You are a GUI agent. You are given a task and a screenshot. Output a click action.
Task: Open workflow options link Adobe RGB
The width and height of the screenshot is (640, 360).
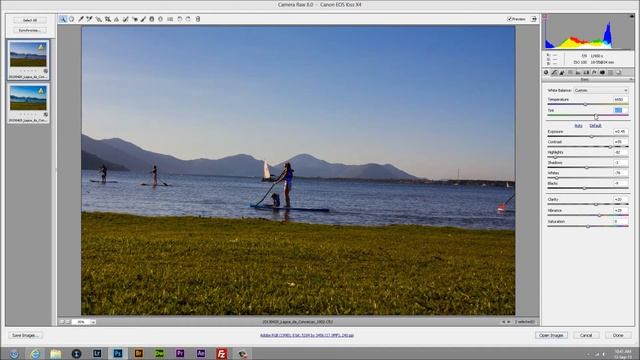[307, 335]
